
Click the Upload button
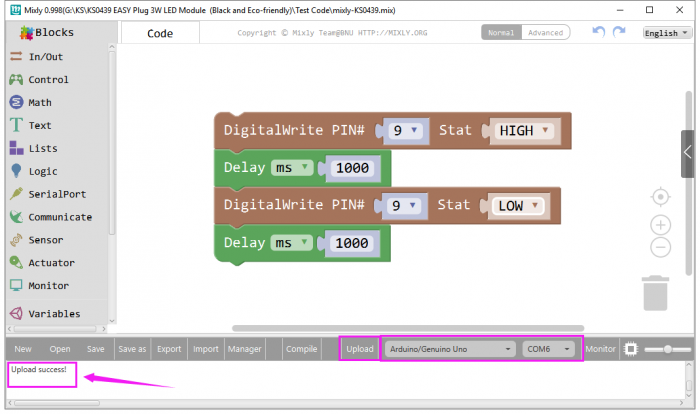pyautogui.click(x=360, y=349)
